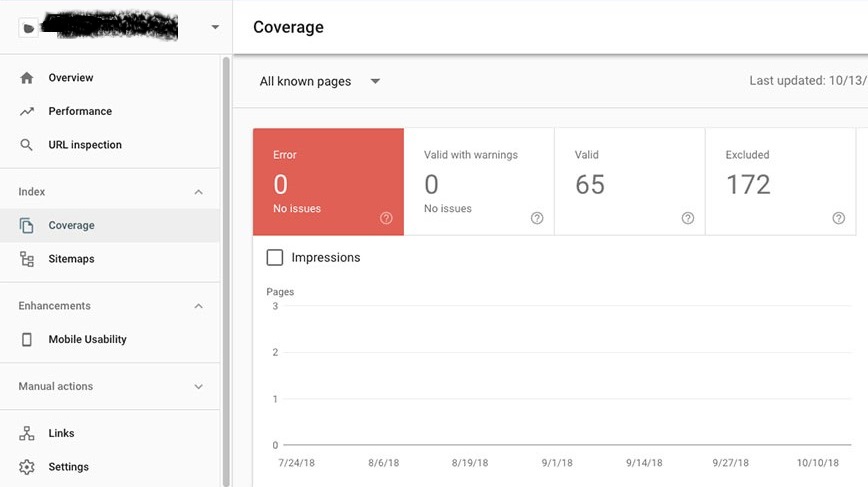
Task: Open the All known pages dropdown
Action: click(x=319, y=82)
